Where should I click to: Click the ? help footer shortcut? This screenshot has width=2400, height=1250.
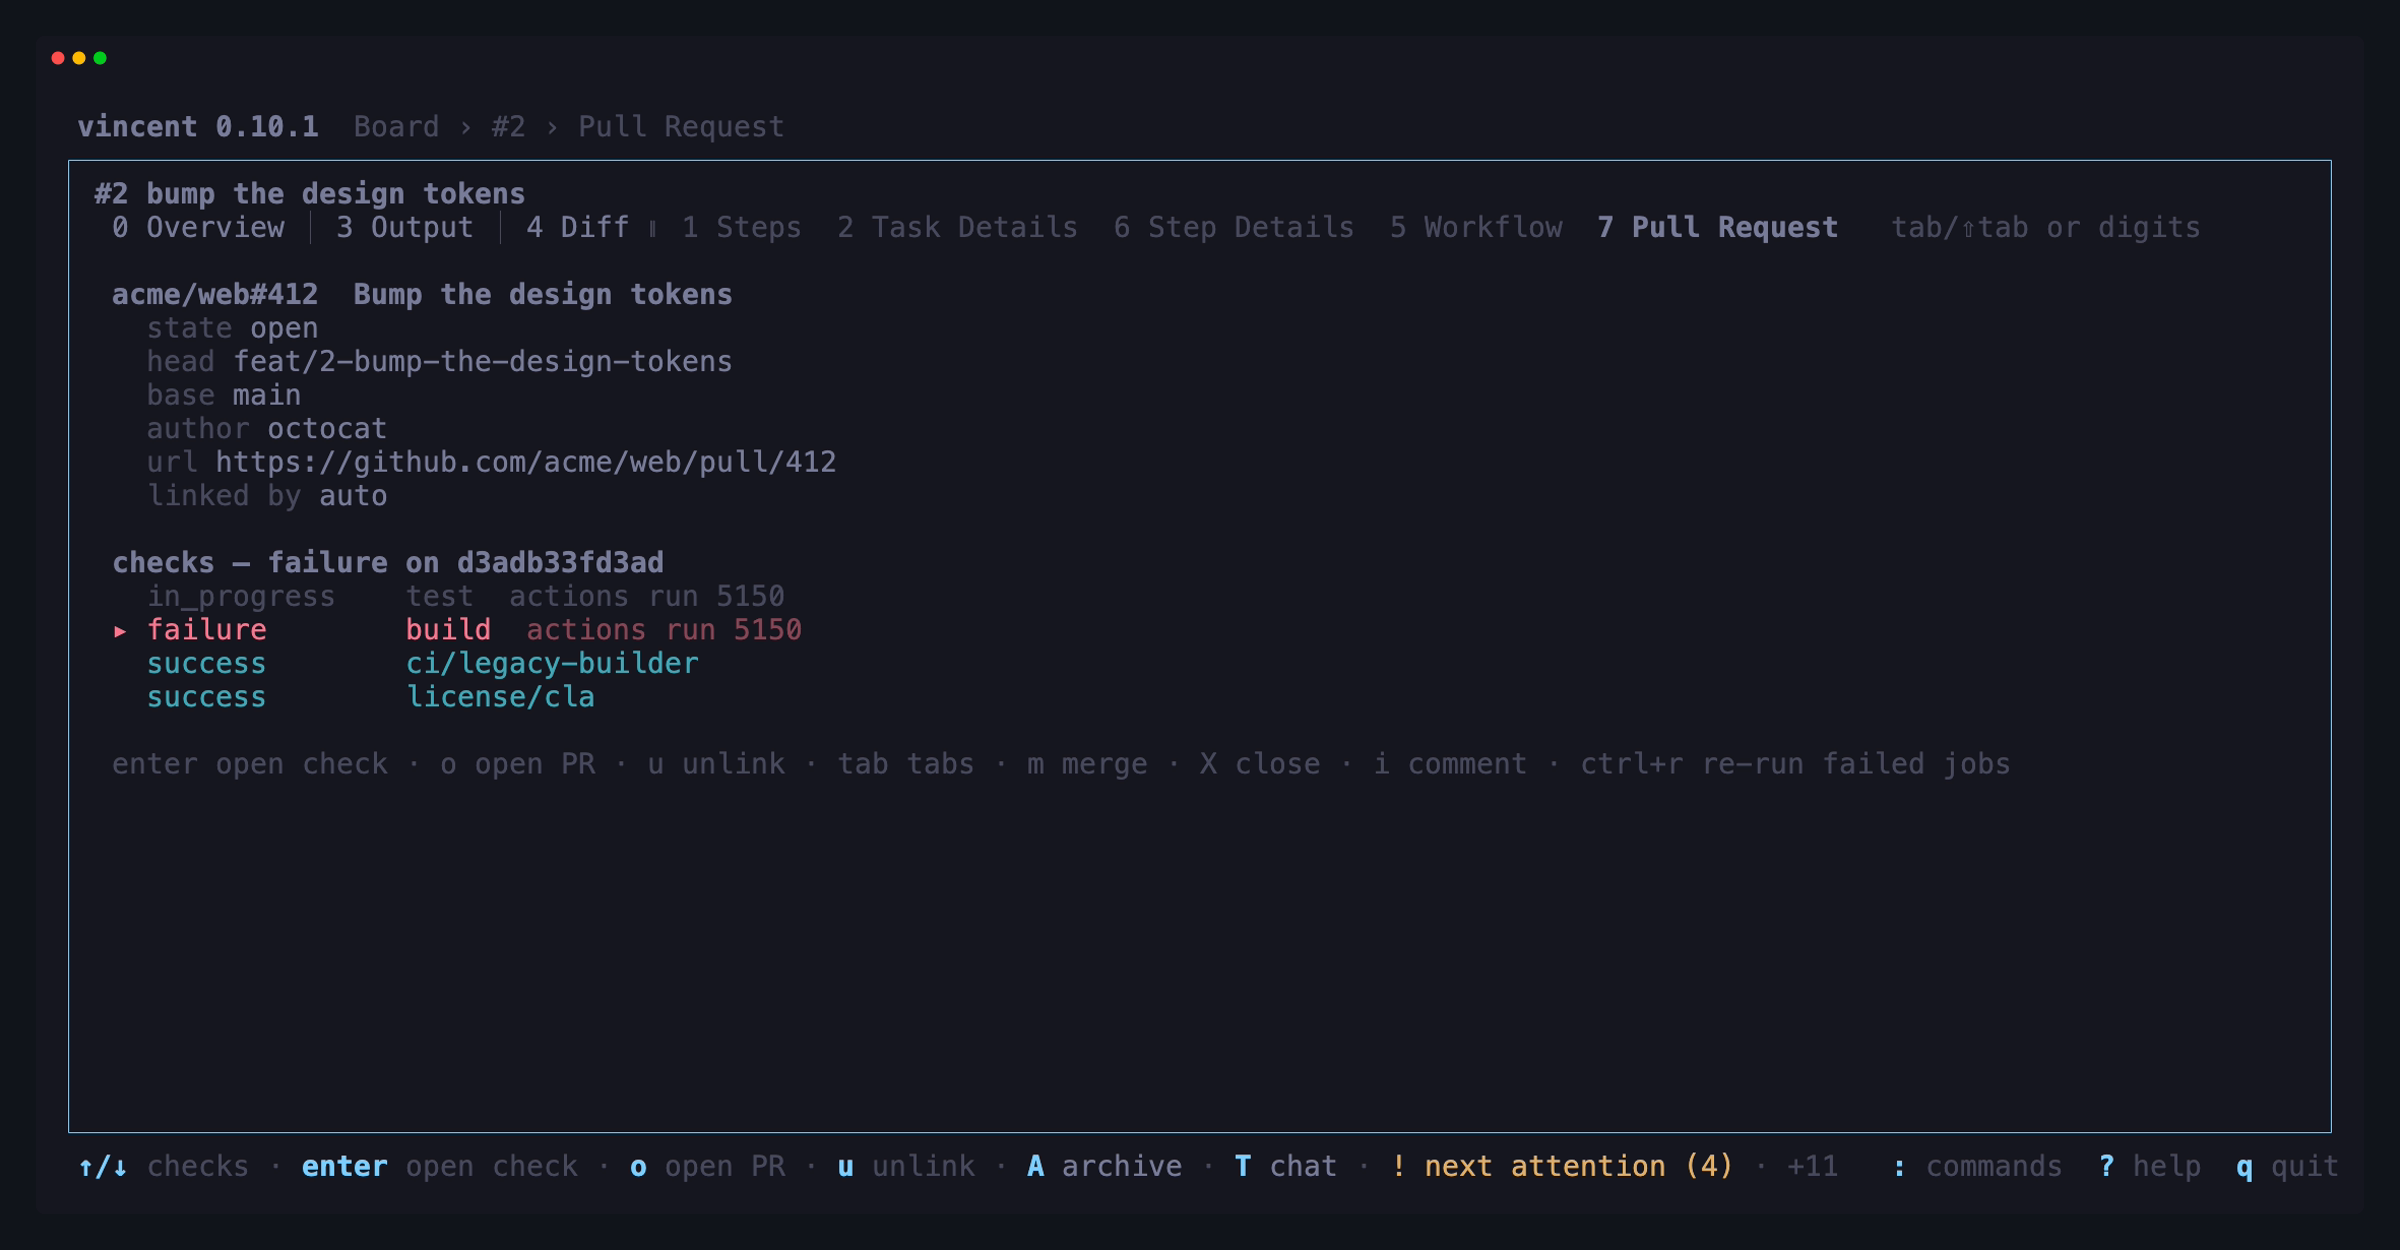[2149, 1167]
